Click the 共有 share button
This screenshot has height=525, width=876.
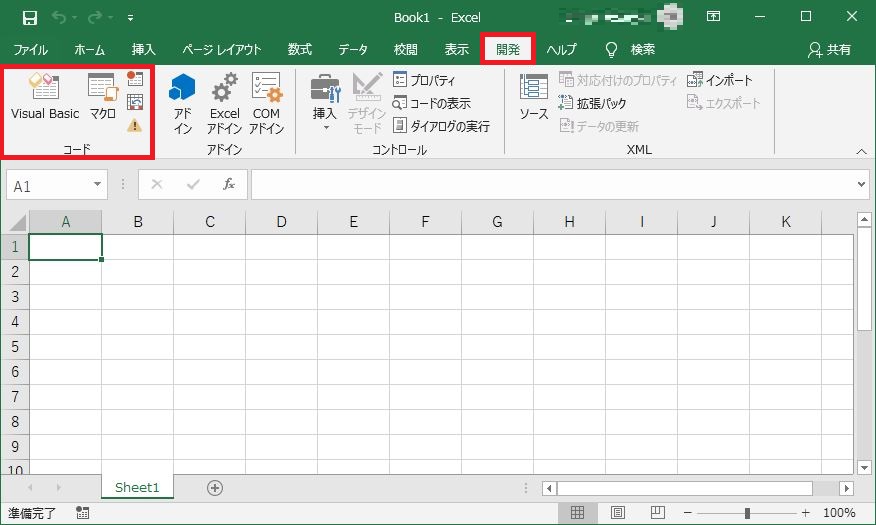point(829,50)
